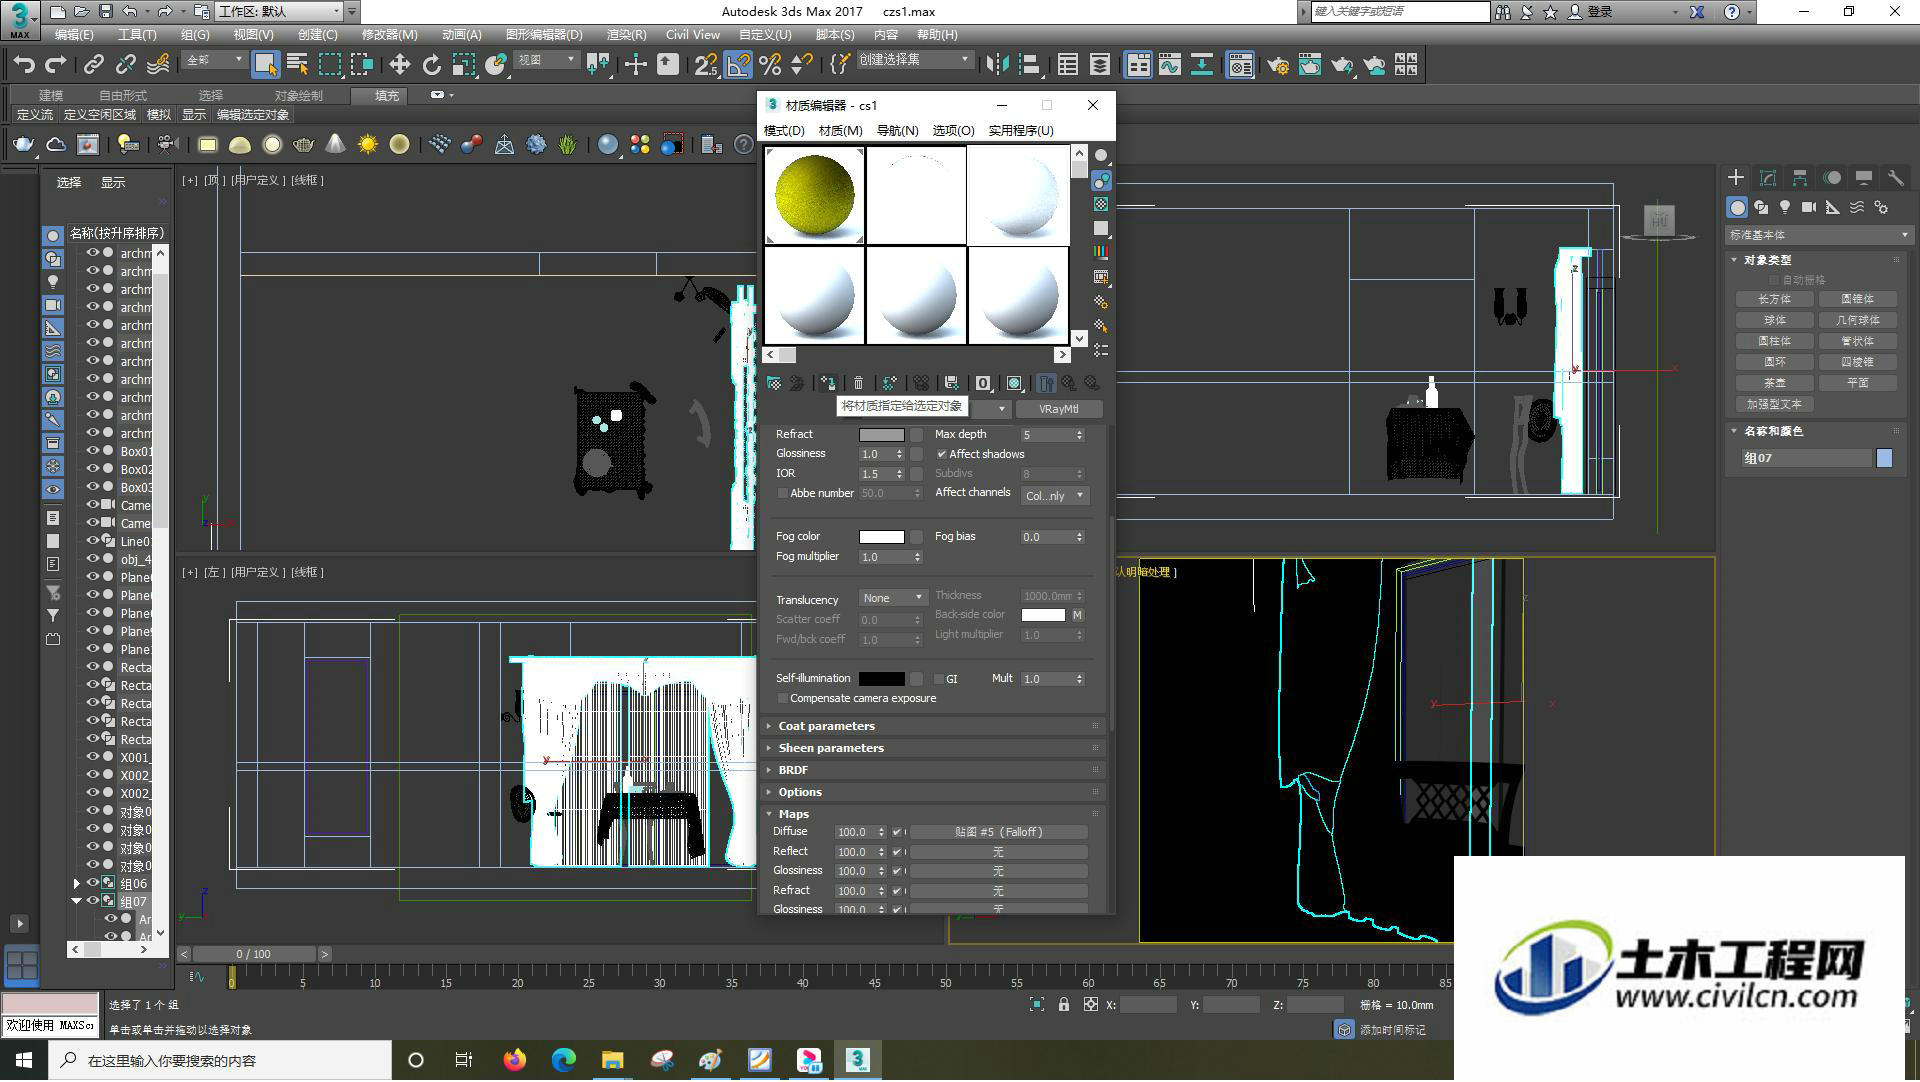
Task: Open Create tab plus icon in command panel
Action: [1736, 178]
